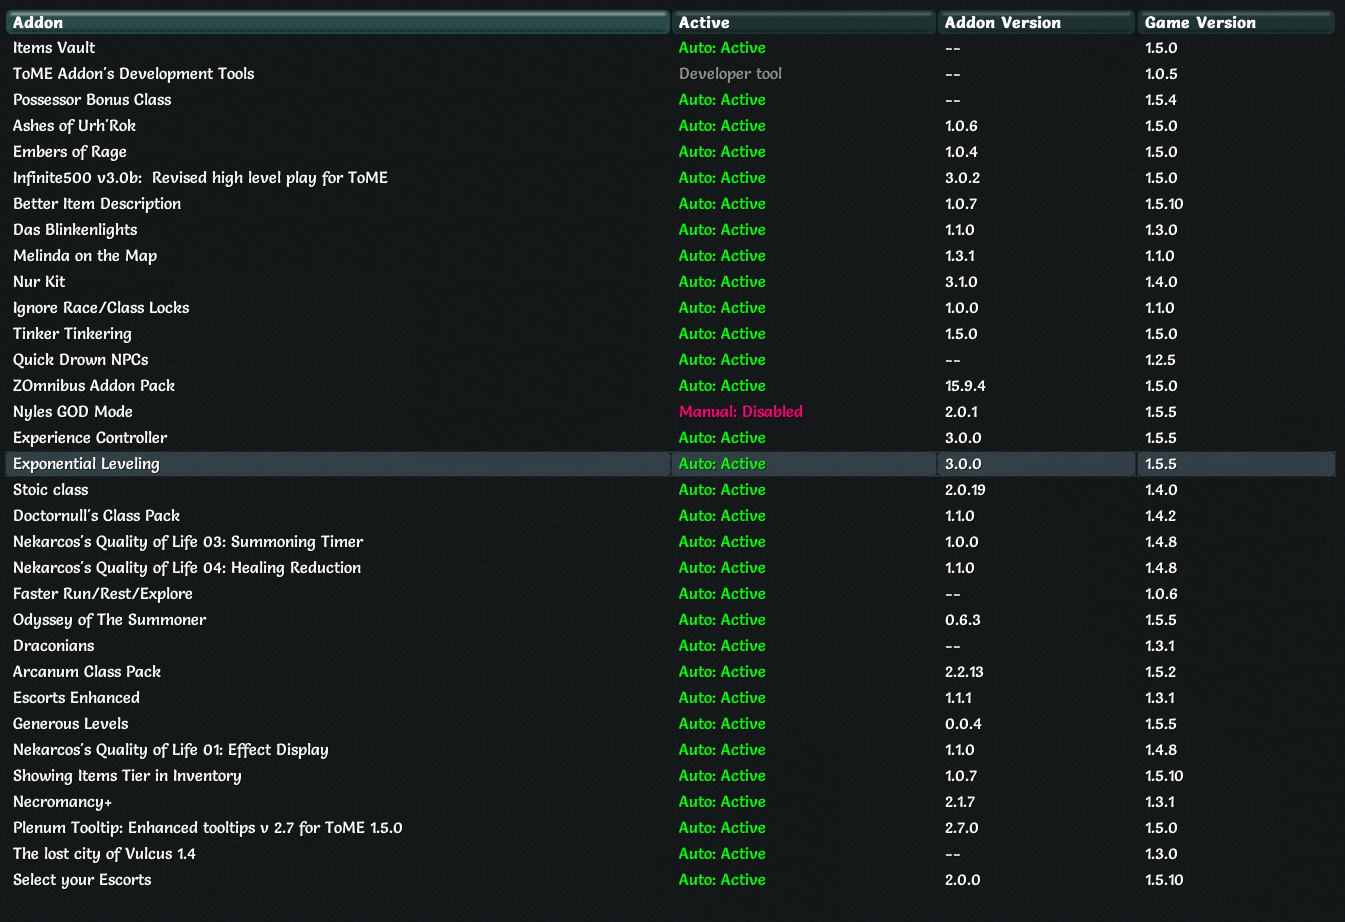Select the Nur Kit addon
This screenshot has height=922, width=1345.
tap(39, 282)
